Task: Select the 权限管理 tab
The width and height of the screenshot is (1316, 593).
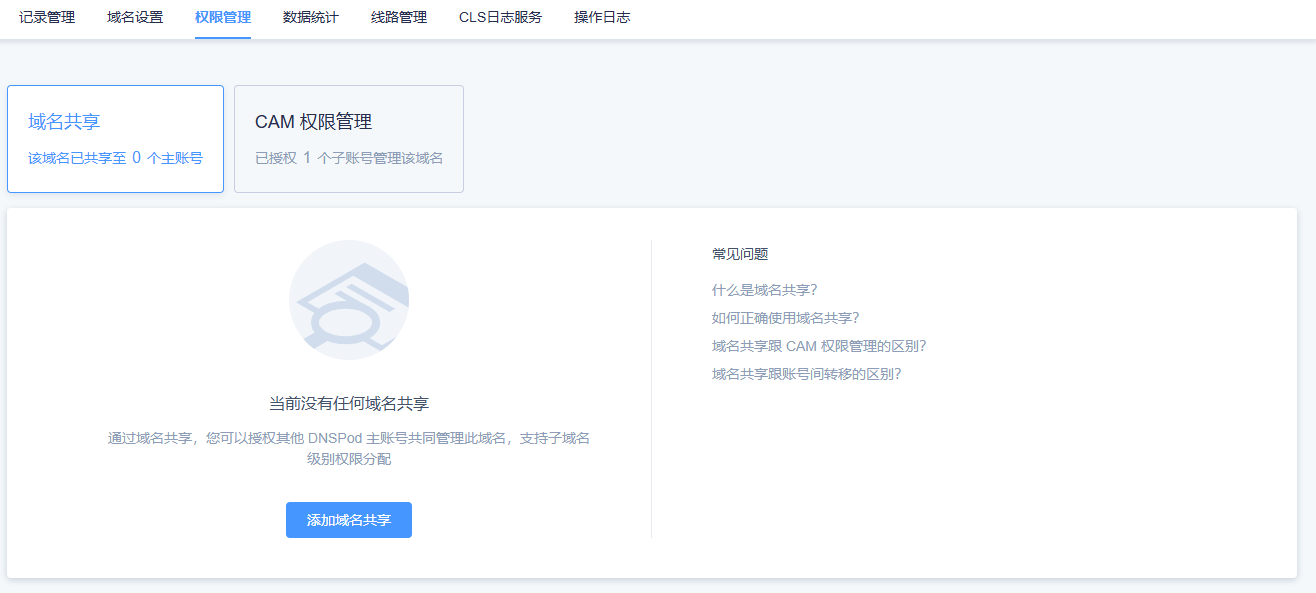Action: [223, 17]
